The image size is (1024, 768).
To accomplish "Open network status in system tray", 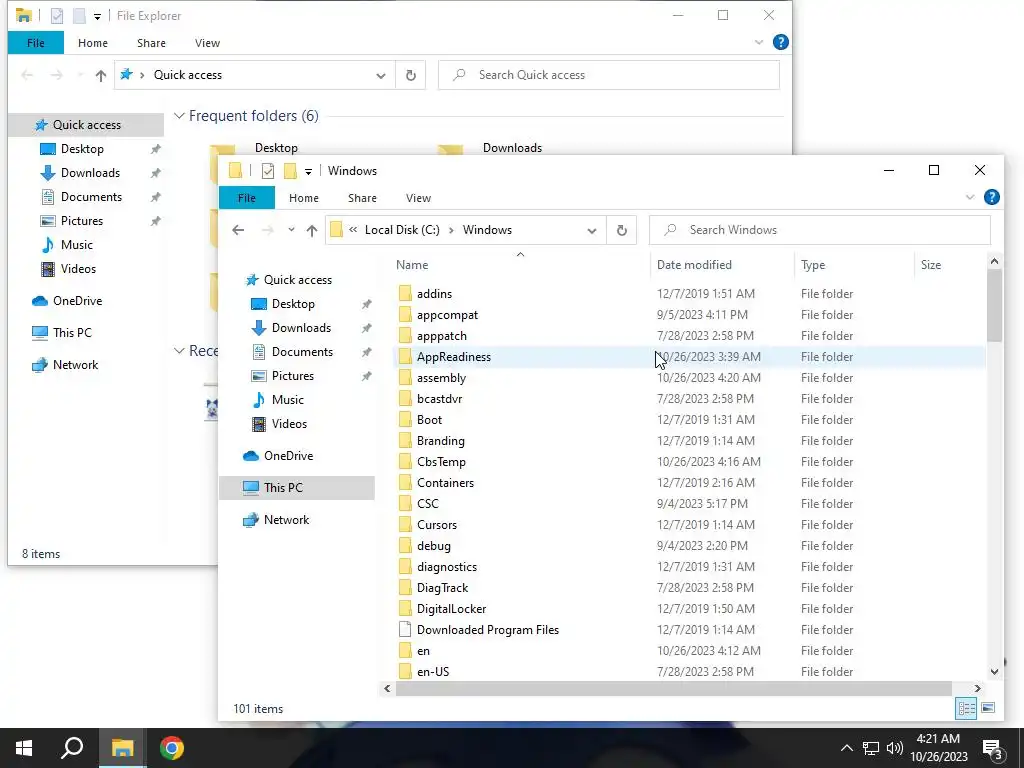I will (871, 748).
